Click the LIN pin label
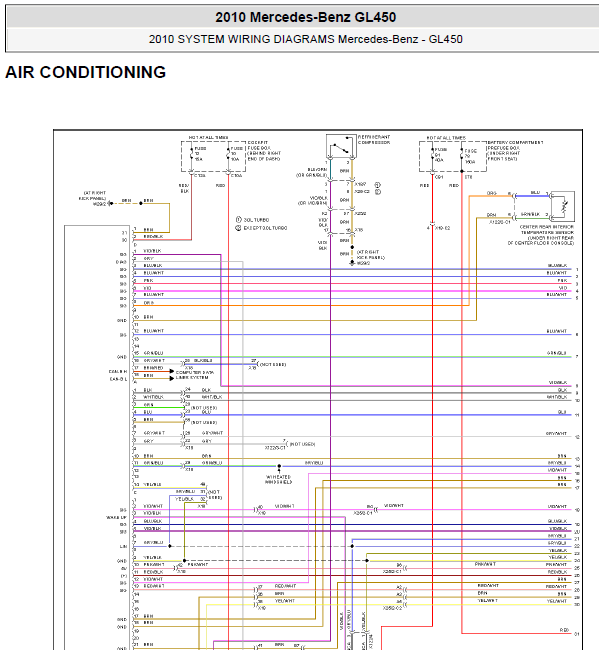599x650 pixels. (x=124, y=546)
